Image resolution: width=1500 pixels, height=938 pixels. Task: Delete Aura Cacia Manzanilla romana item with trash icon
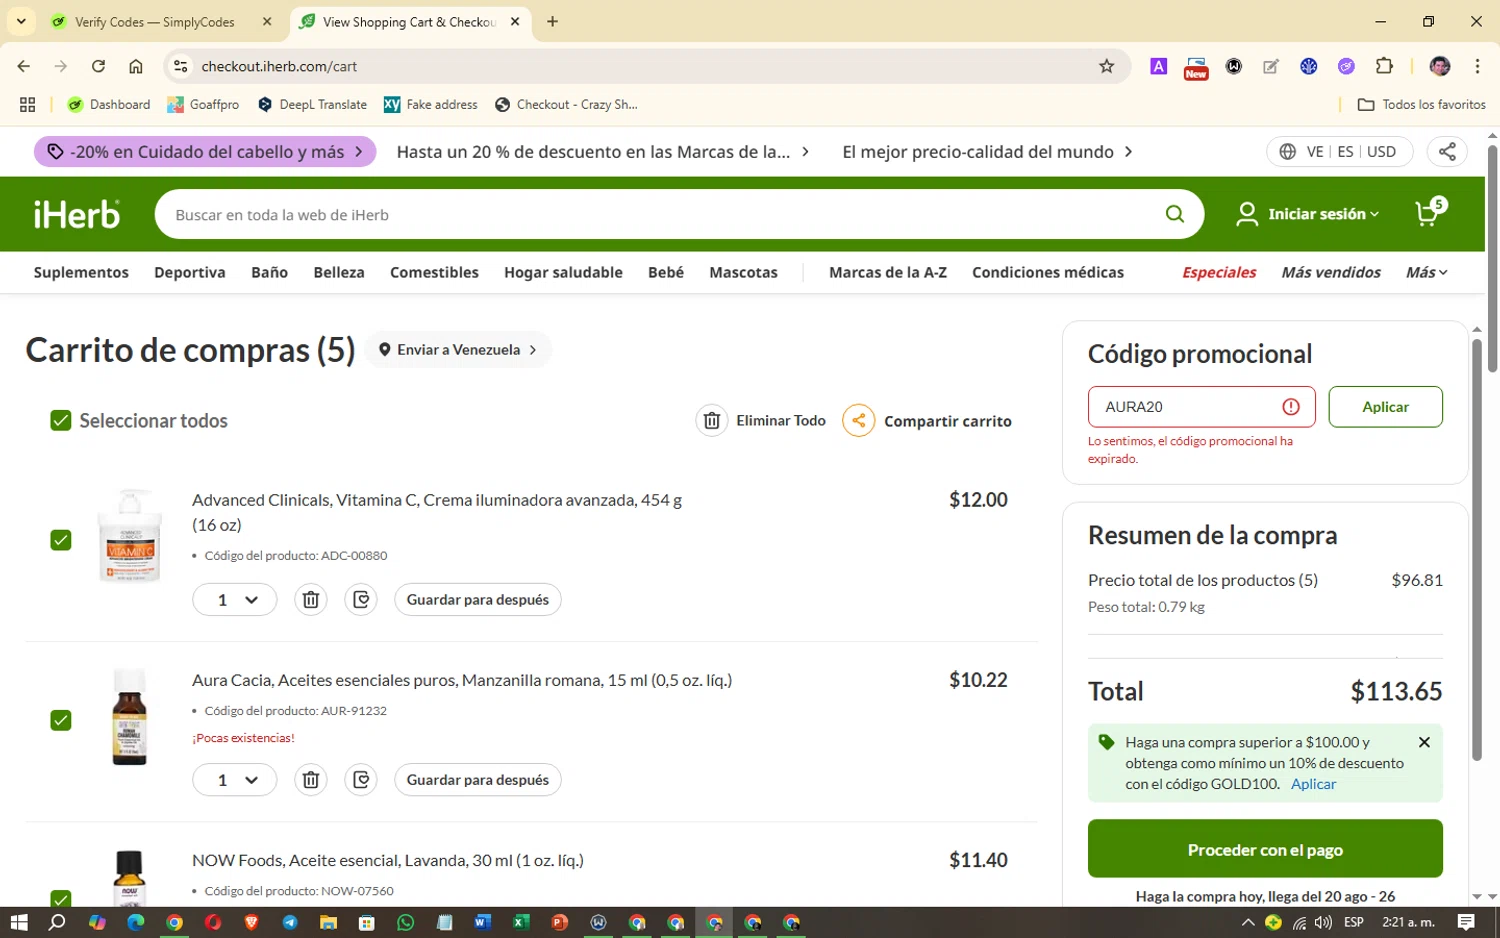pos(311,780)
